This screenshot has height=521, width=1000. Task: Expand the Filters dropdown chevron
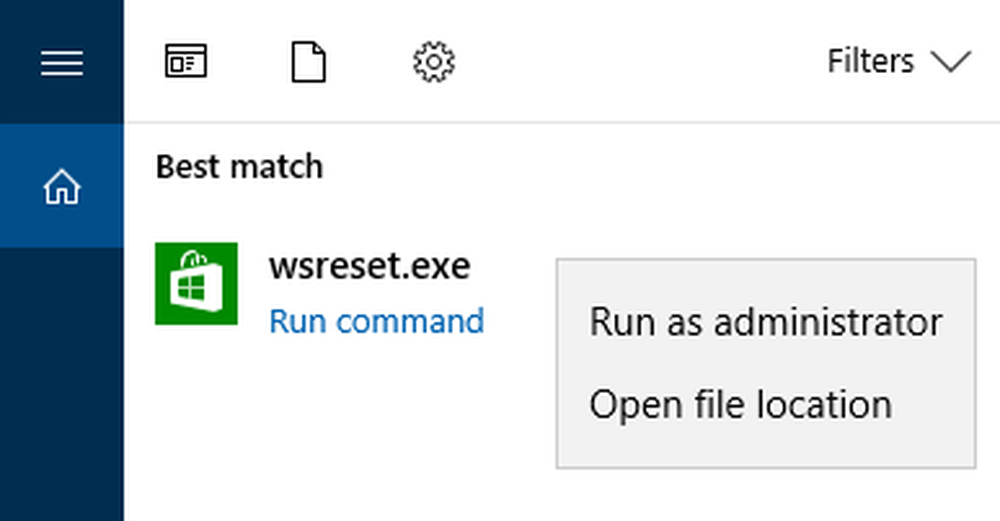pyautogui.click(x=950, y=63)
